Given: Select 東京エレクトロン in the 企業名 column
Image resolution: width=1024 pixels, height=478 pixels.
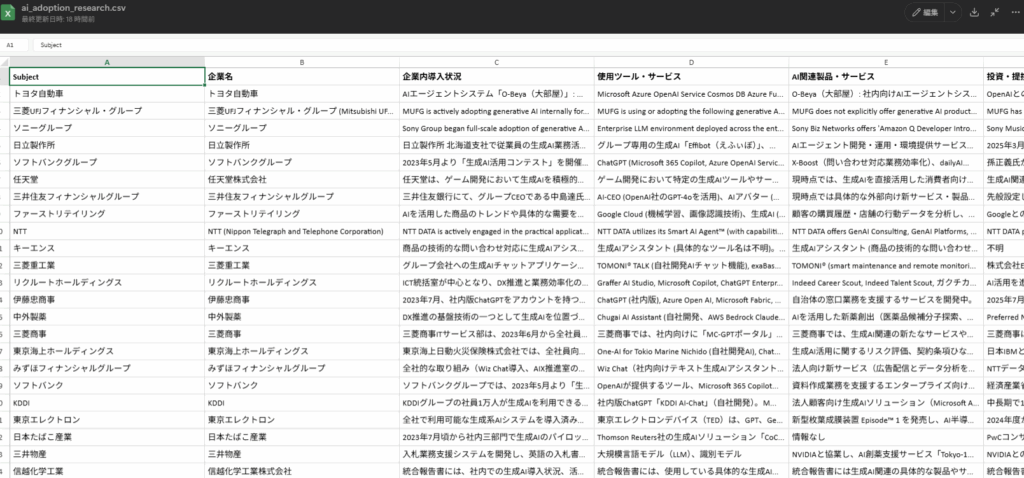Looking at the screenshot, I should click(302, 420).
